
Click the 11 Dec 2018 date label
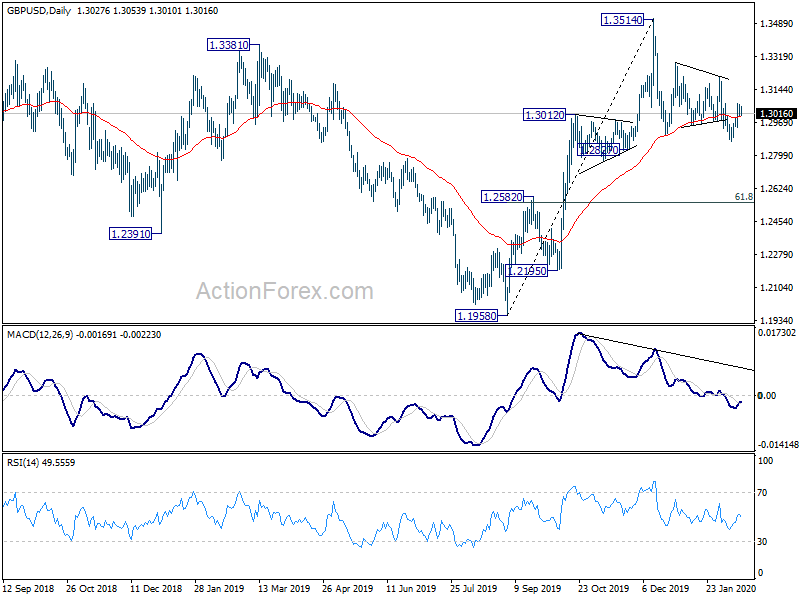coord(156,589)
